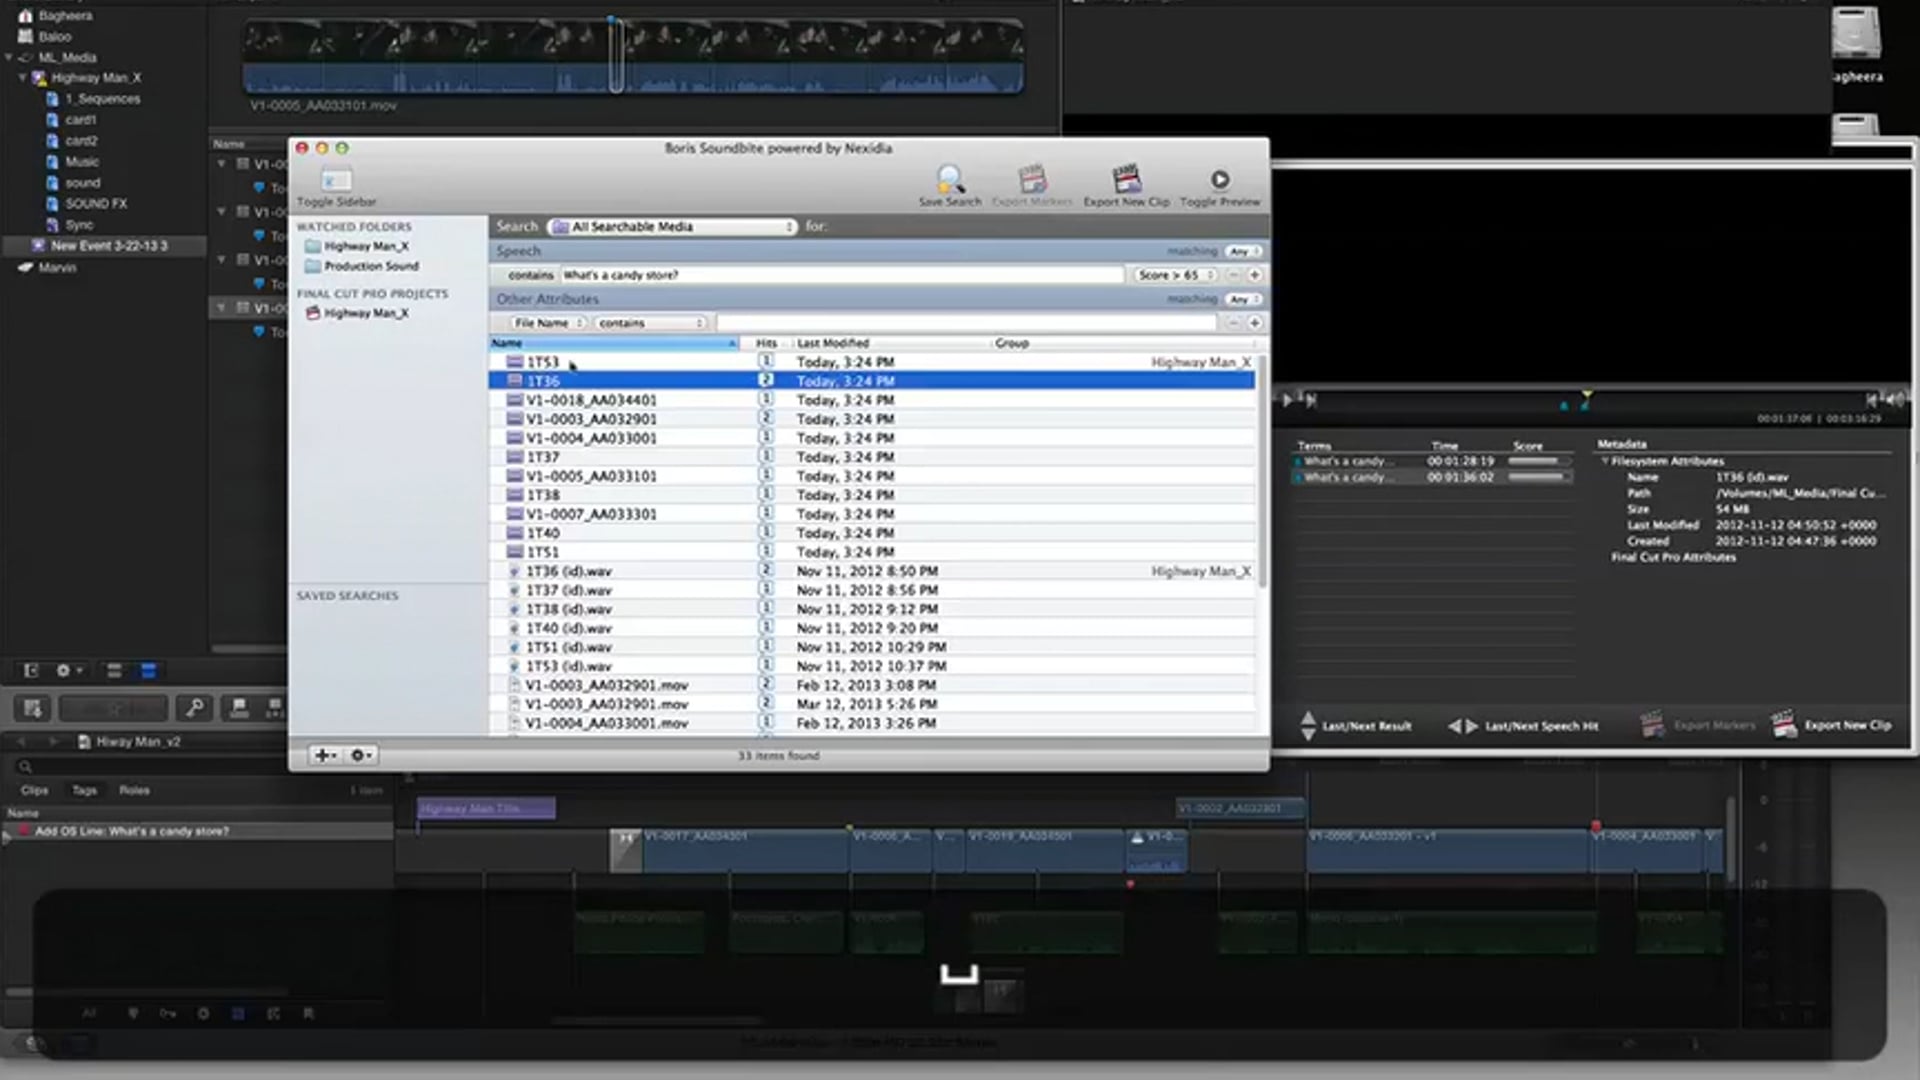
Task: Switch to the Tags tab in the Final Cut timeline index
Action: [85, 790]
